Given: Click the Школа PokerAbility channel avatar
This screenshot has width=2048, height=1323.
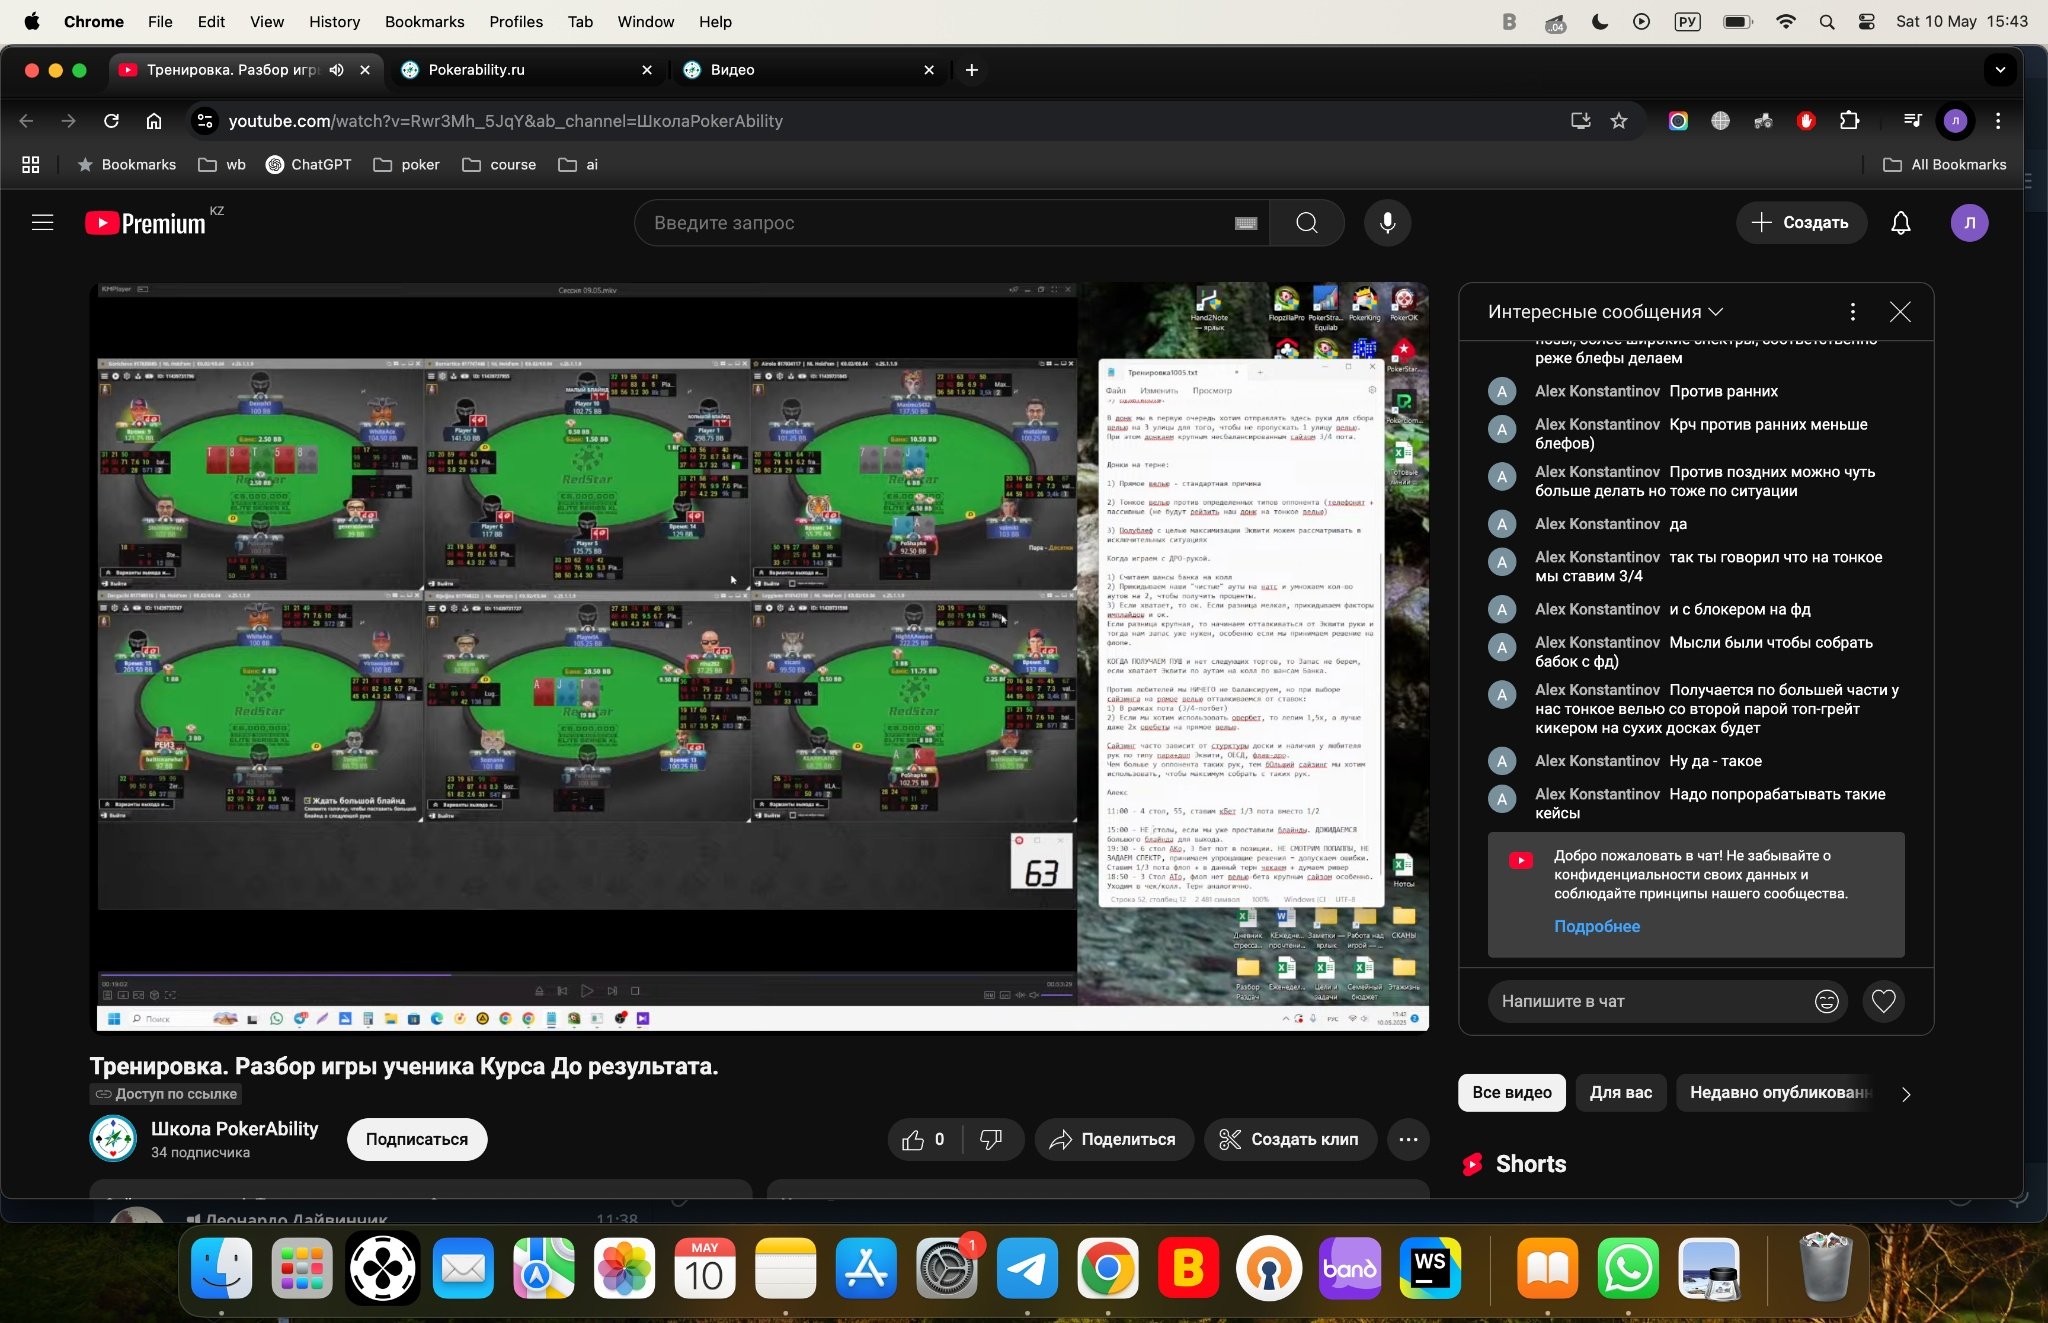Looking at the screenshot, I should [113, 1139].
